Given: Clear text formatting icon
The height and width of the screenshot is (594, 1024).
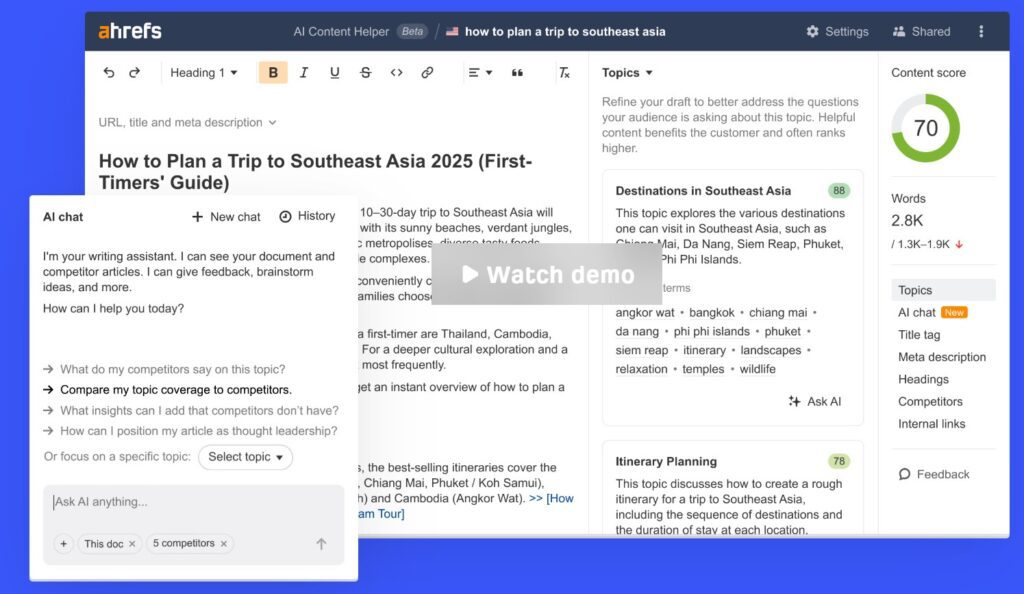Looking at the screenshot, I should point(564,73).
